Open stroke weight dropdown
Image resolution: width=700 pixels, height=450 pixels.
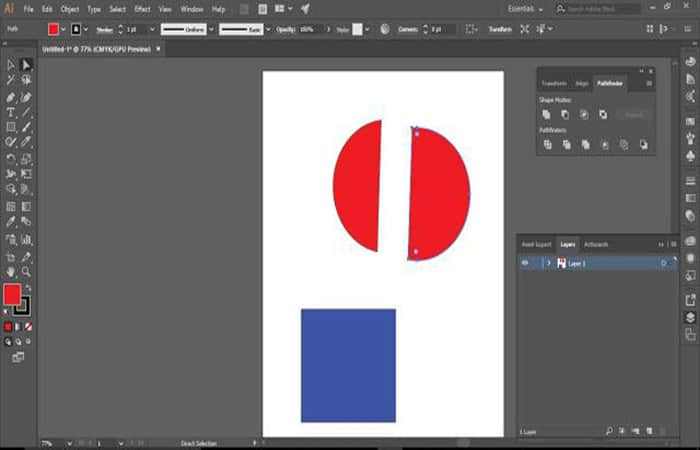[152, 29]
